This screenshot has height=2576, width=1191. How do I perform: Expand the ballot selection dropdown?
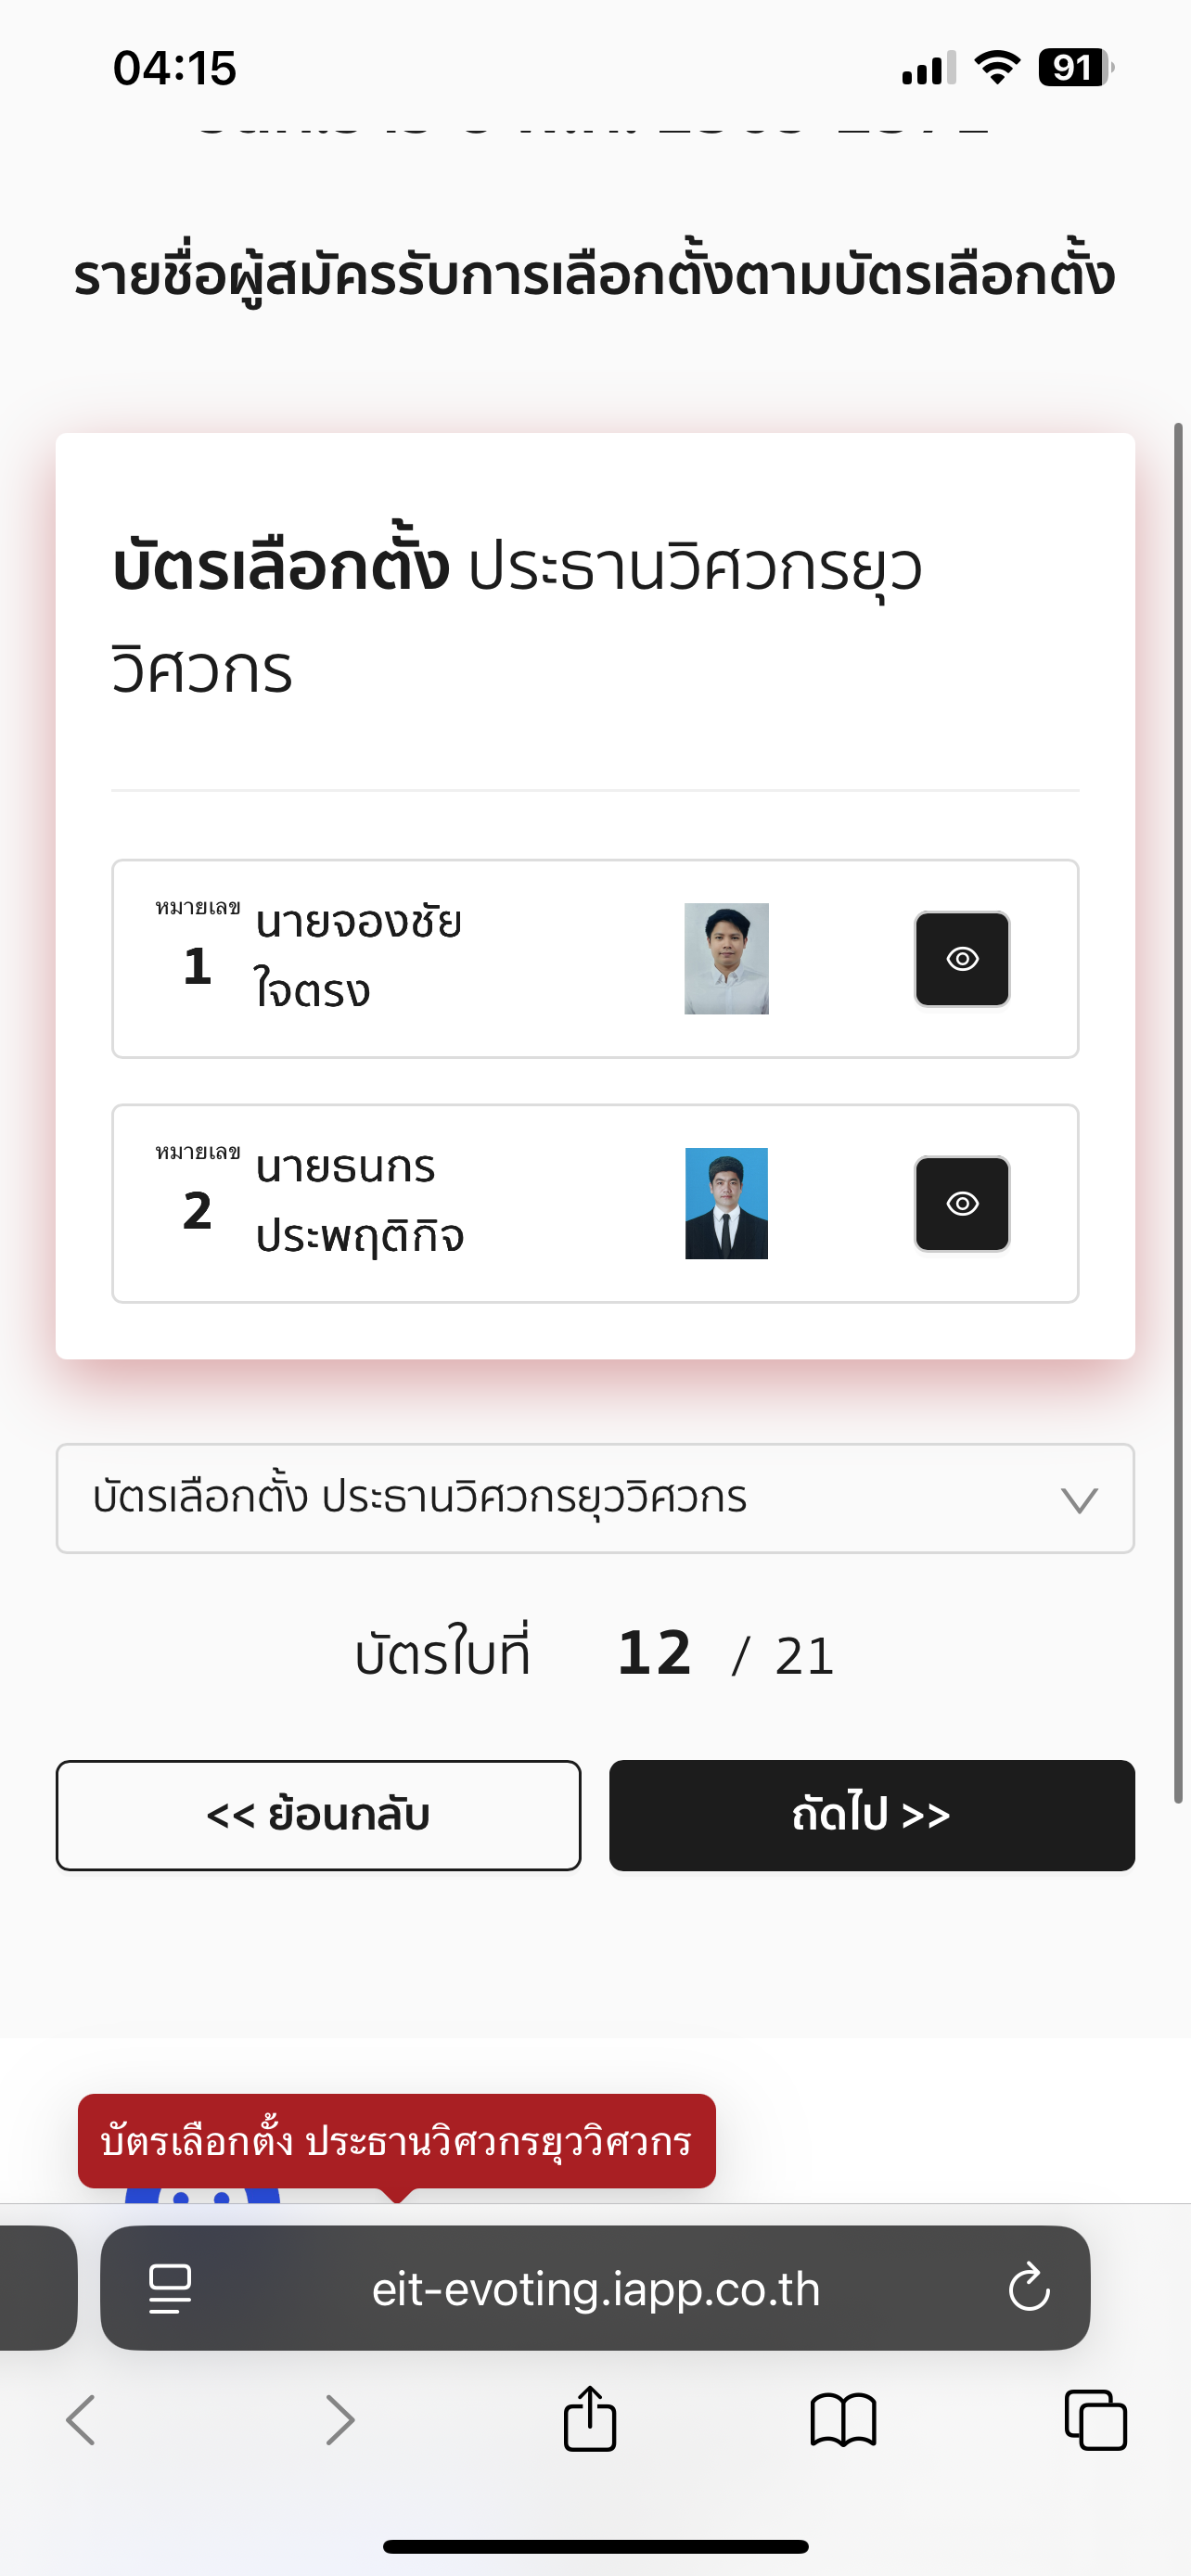coord(595,1498)
